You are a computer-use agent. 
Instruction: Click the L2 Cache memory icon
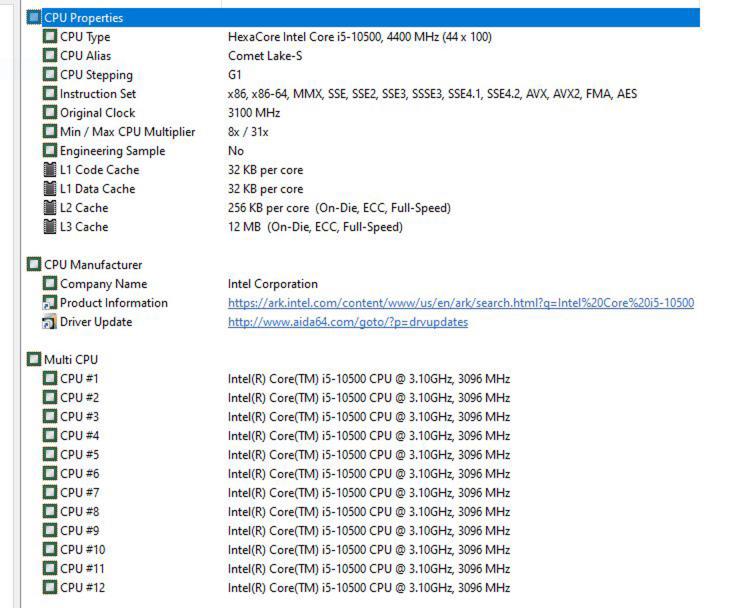(49, 207)
